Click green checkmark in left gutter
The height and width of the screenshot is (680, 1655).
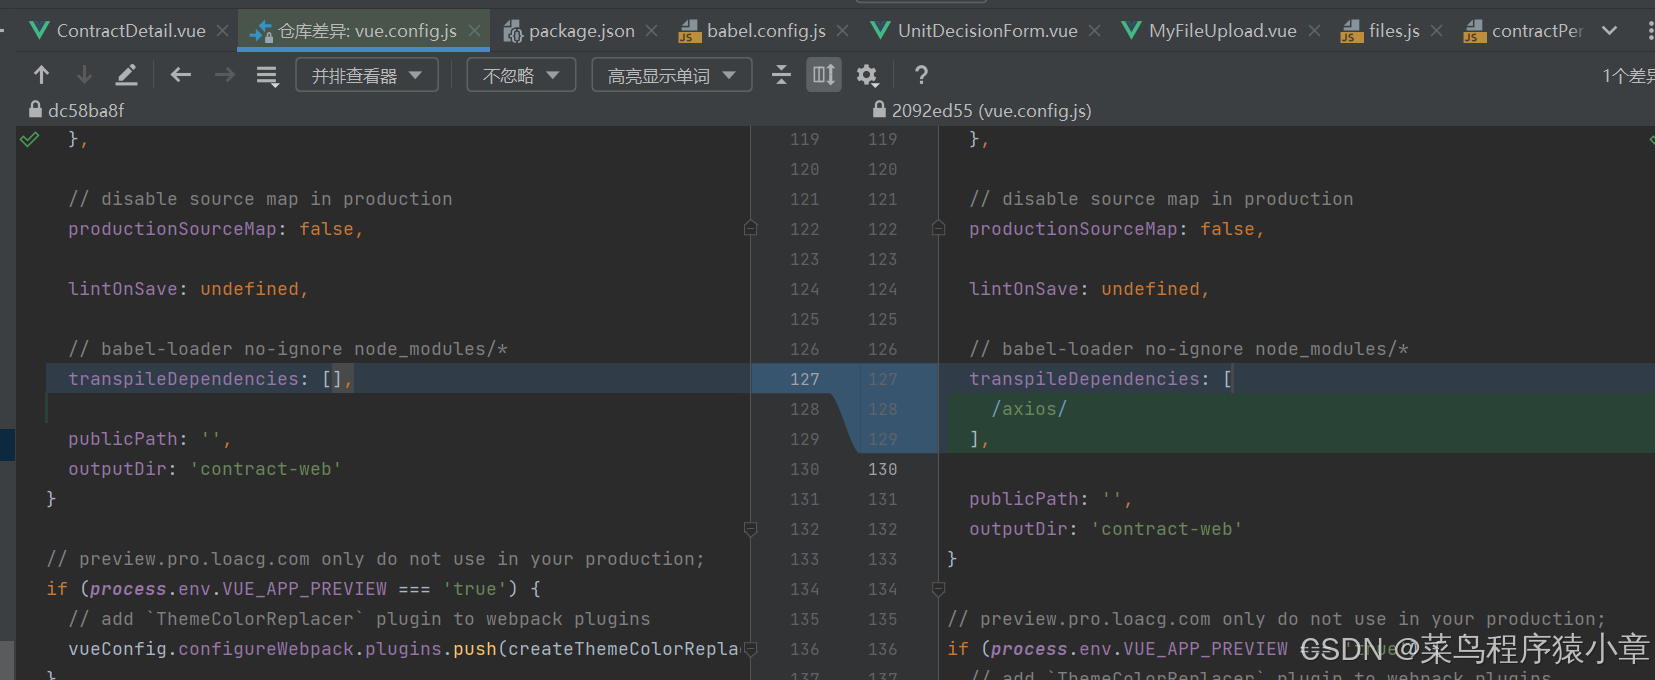click(30, 139)
